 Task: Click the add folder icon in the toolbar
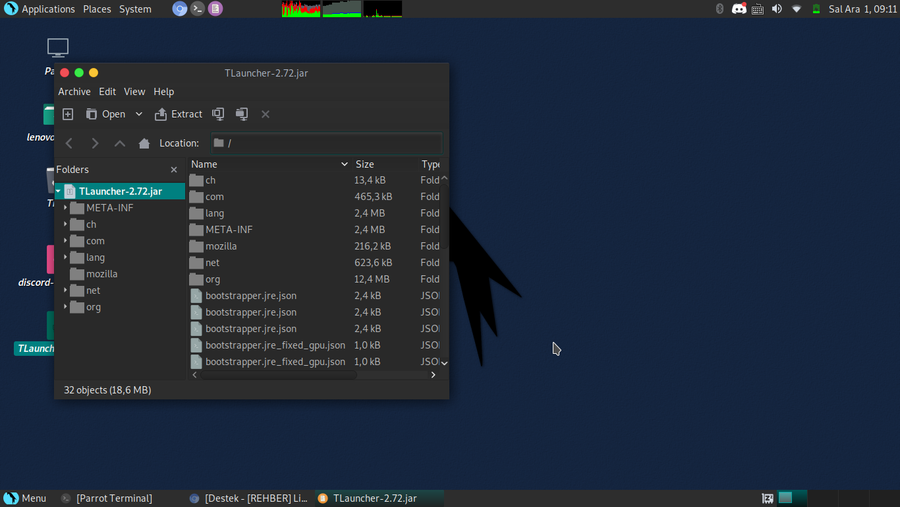tap(242, 114)
